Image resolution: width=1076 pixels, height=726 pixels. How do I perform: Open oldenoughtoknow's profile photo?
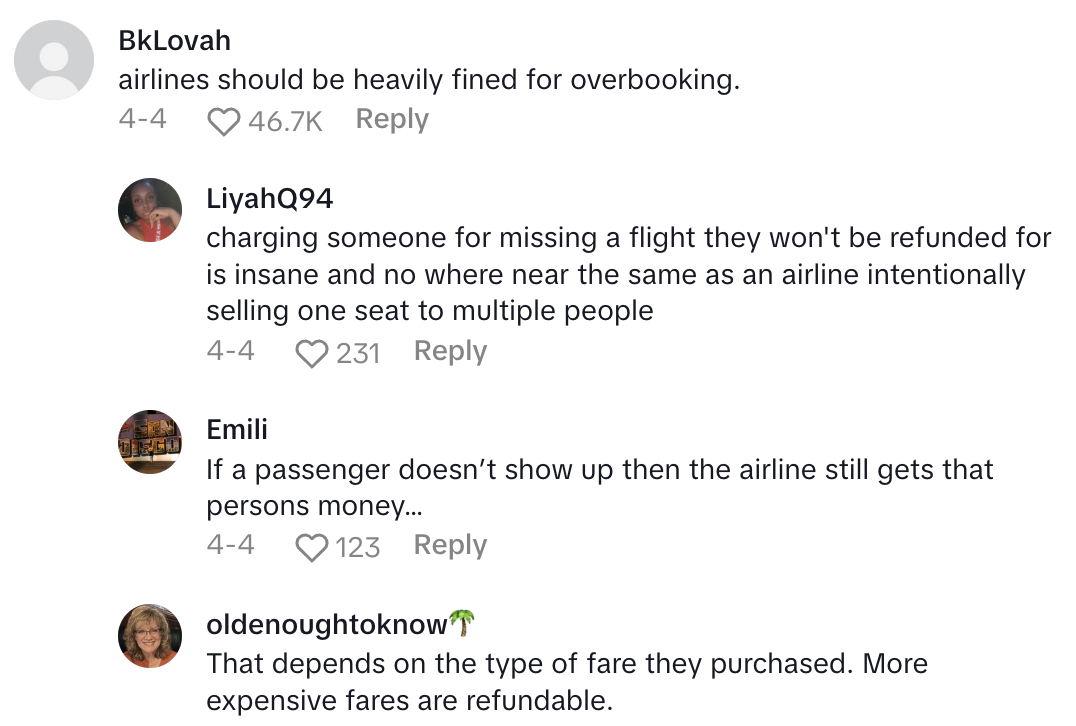(x=150, y=635)
